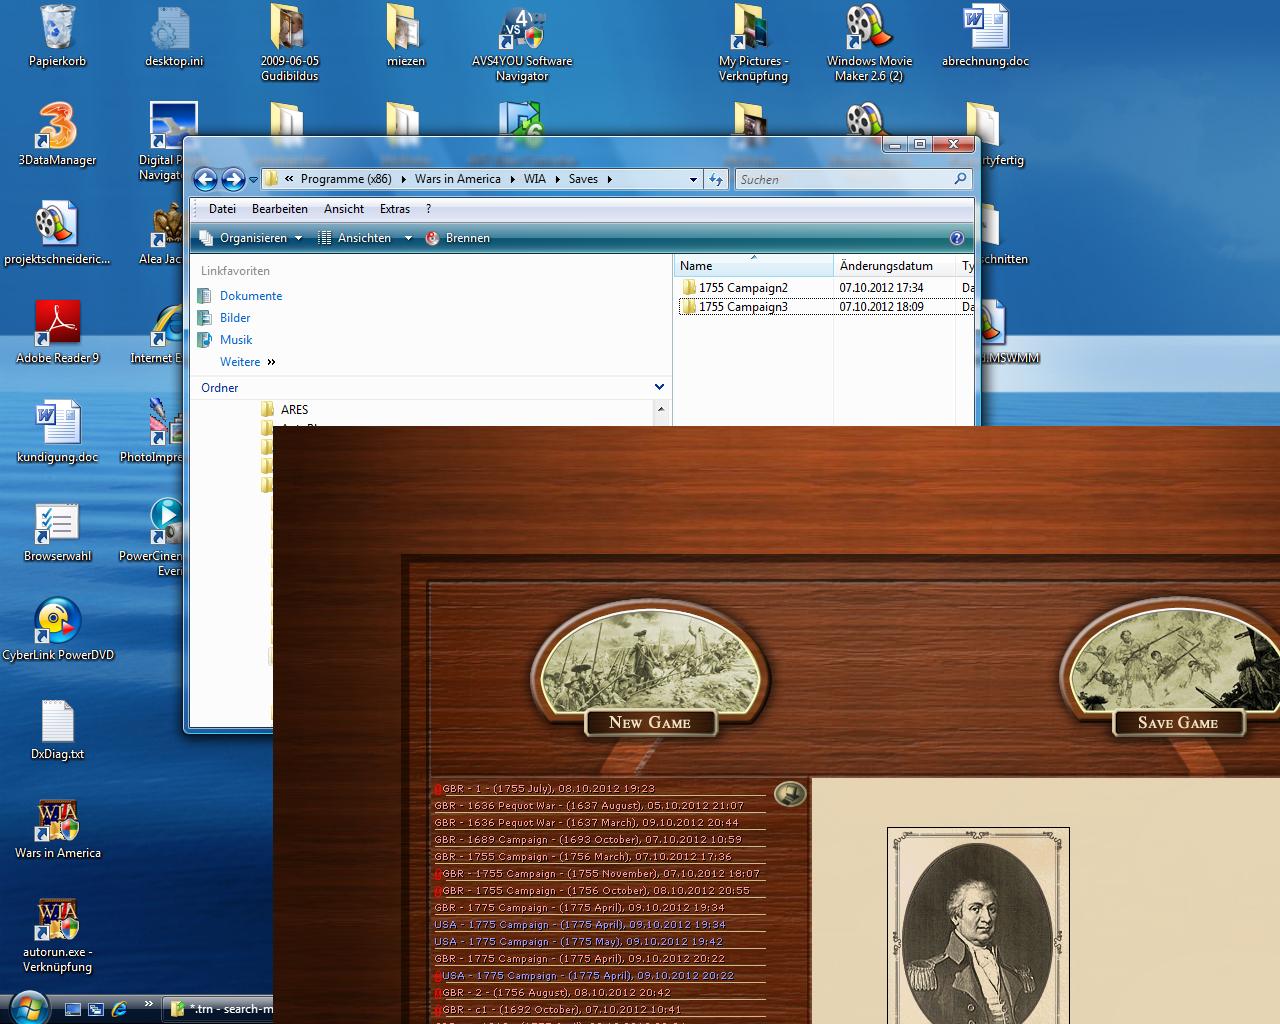The width and height of the screenshot is (1280, 1024).
Task: Open the Organisieren dropdown menu
Action: [252, 238]
